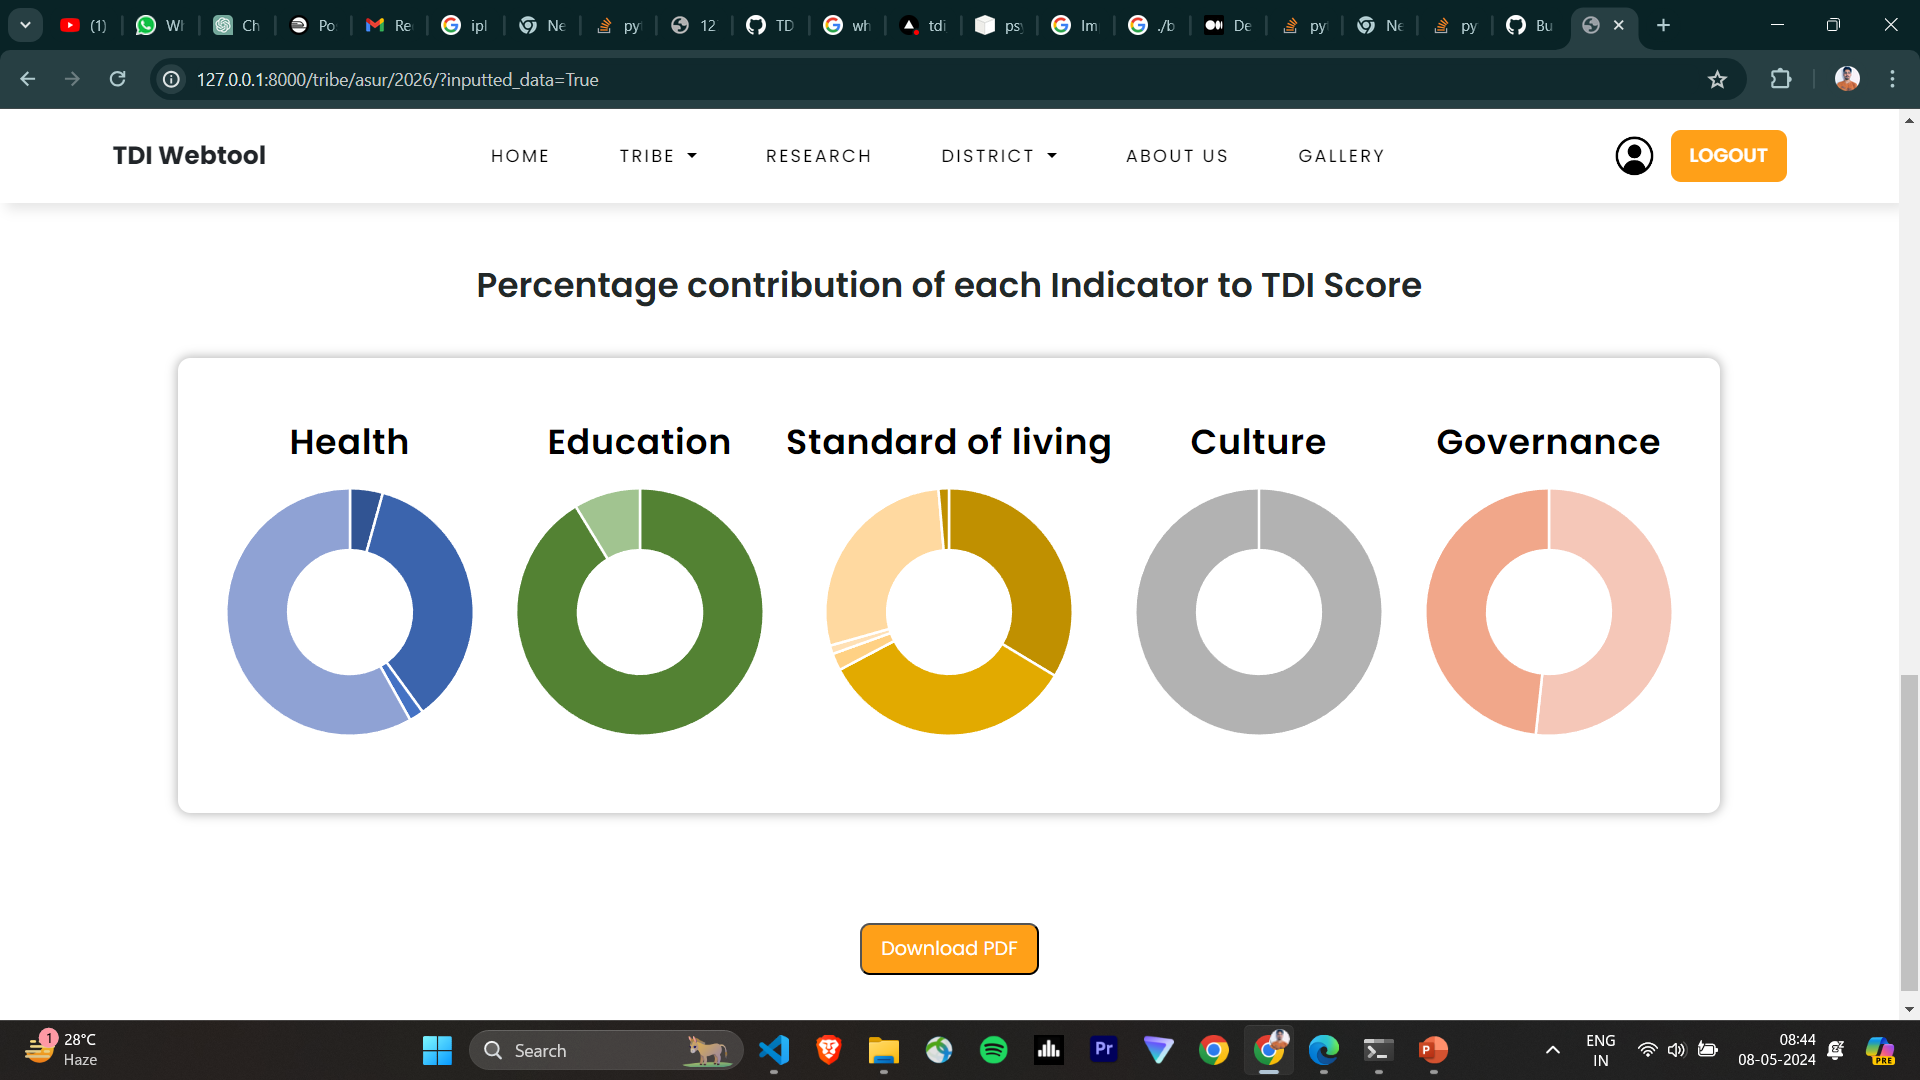Open a new browser tab
1920x1080 pixels.
pos(1663,25)
